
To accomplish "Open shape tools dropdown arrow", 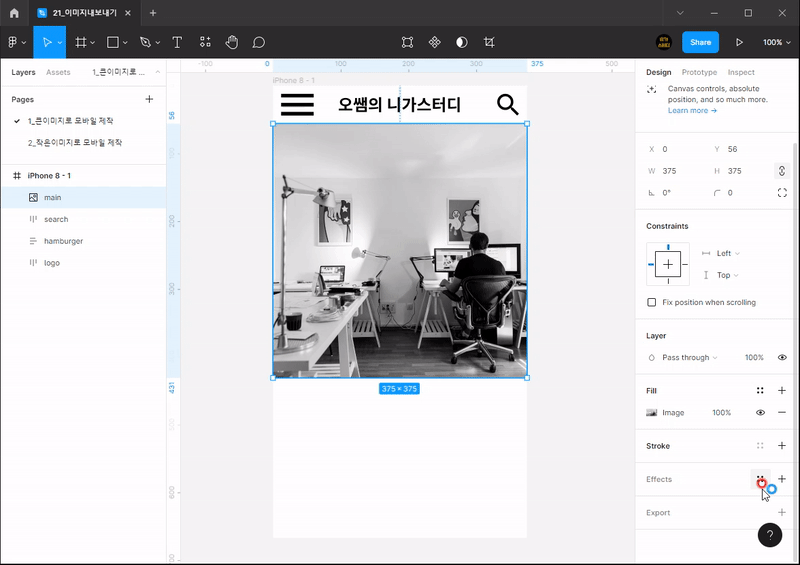I will pos(125,43).
